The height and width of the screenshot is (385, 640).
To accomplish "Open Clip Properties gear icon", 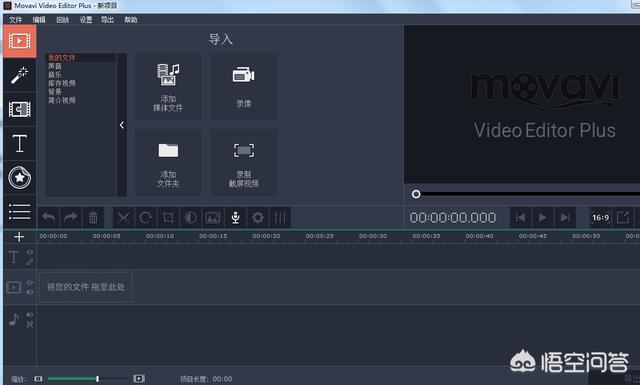I will [x=258, y=218].
